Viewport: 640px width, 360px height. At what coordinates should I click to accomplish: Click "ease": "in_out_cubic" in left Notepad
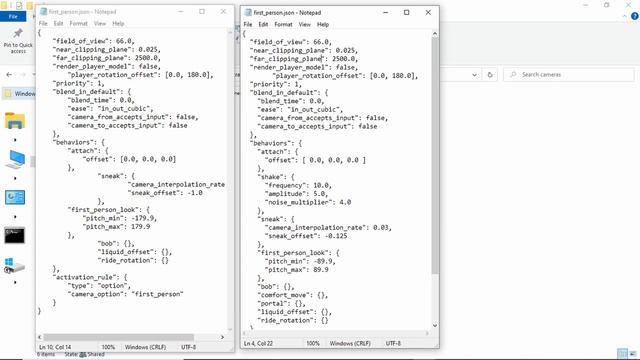(x=110, y=109)
